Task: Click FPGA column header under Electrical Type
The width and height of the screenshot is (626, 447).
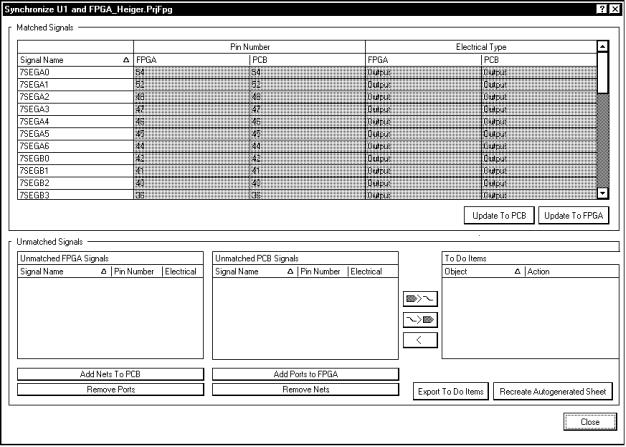Action: [x=423, y=60]
